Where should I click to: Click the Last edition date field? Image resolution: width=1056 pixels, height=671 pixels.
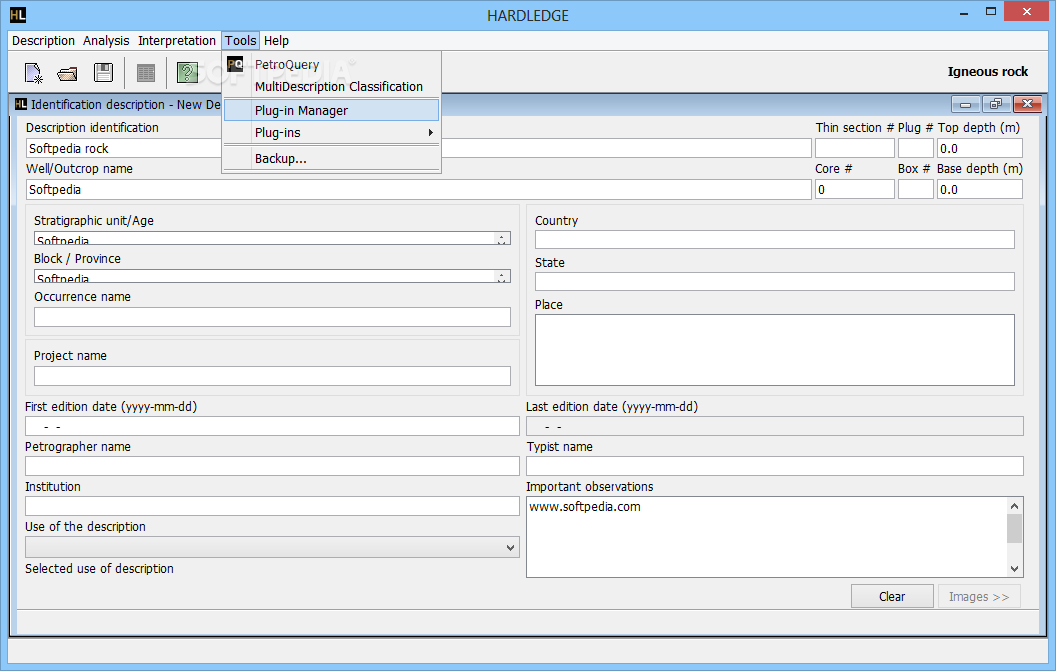(x=774, y=426)
